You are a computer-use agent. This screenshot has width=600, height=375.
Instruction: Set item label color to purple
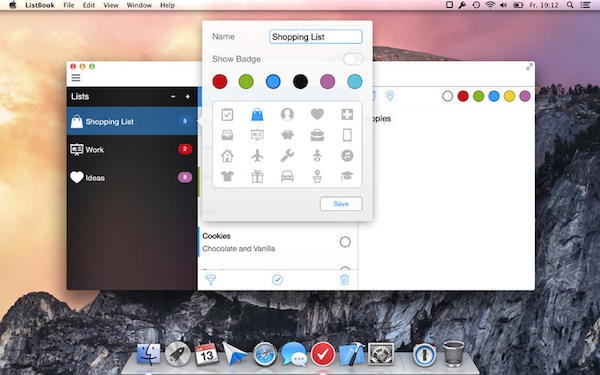(525, 96)
